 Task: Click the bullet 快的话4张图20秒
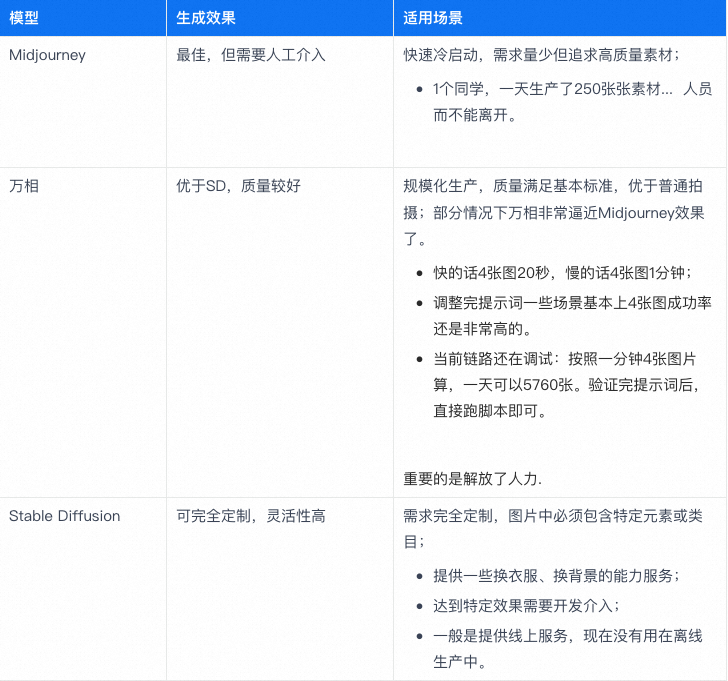click(x=562, y=272)
